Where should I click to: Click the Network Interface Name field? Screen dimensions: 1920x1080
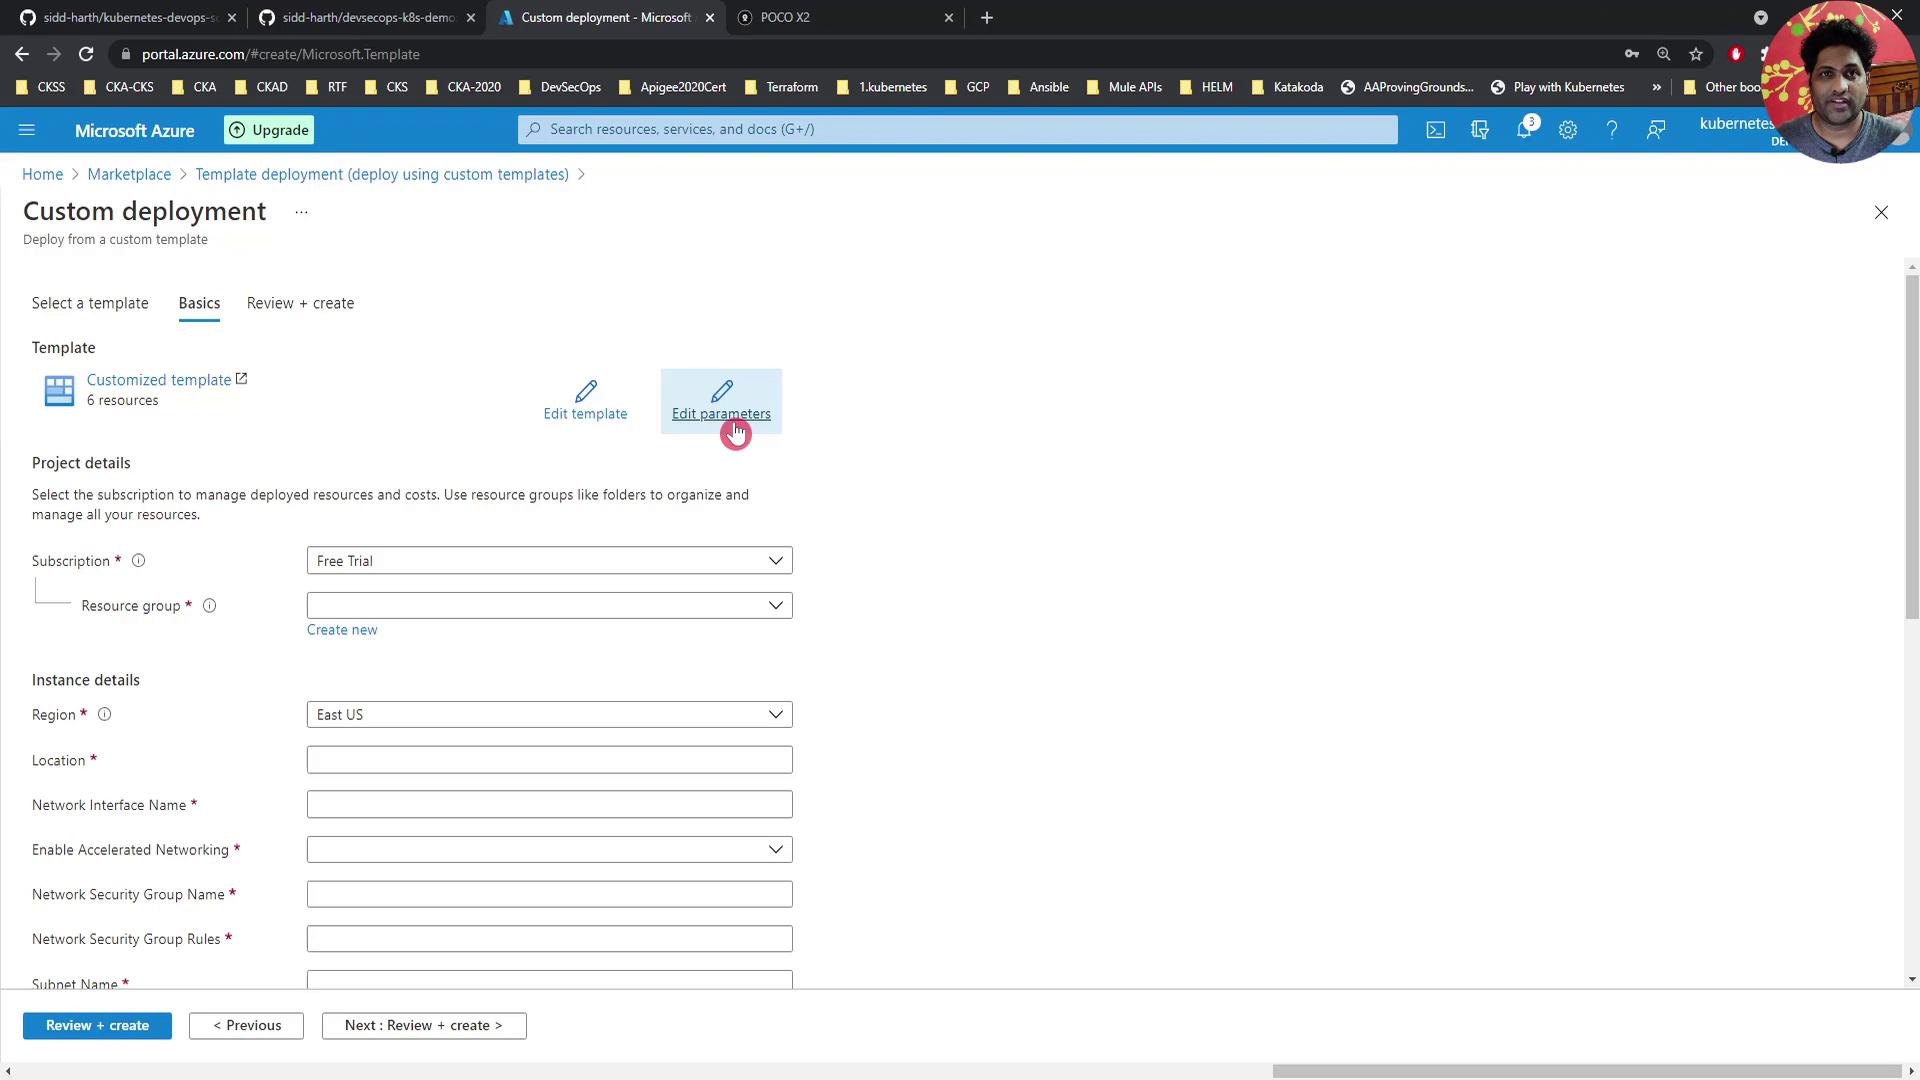click(x=549, y=805)
